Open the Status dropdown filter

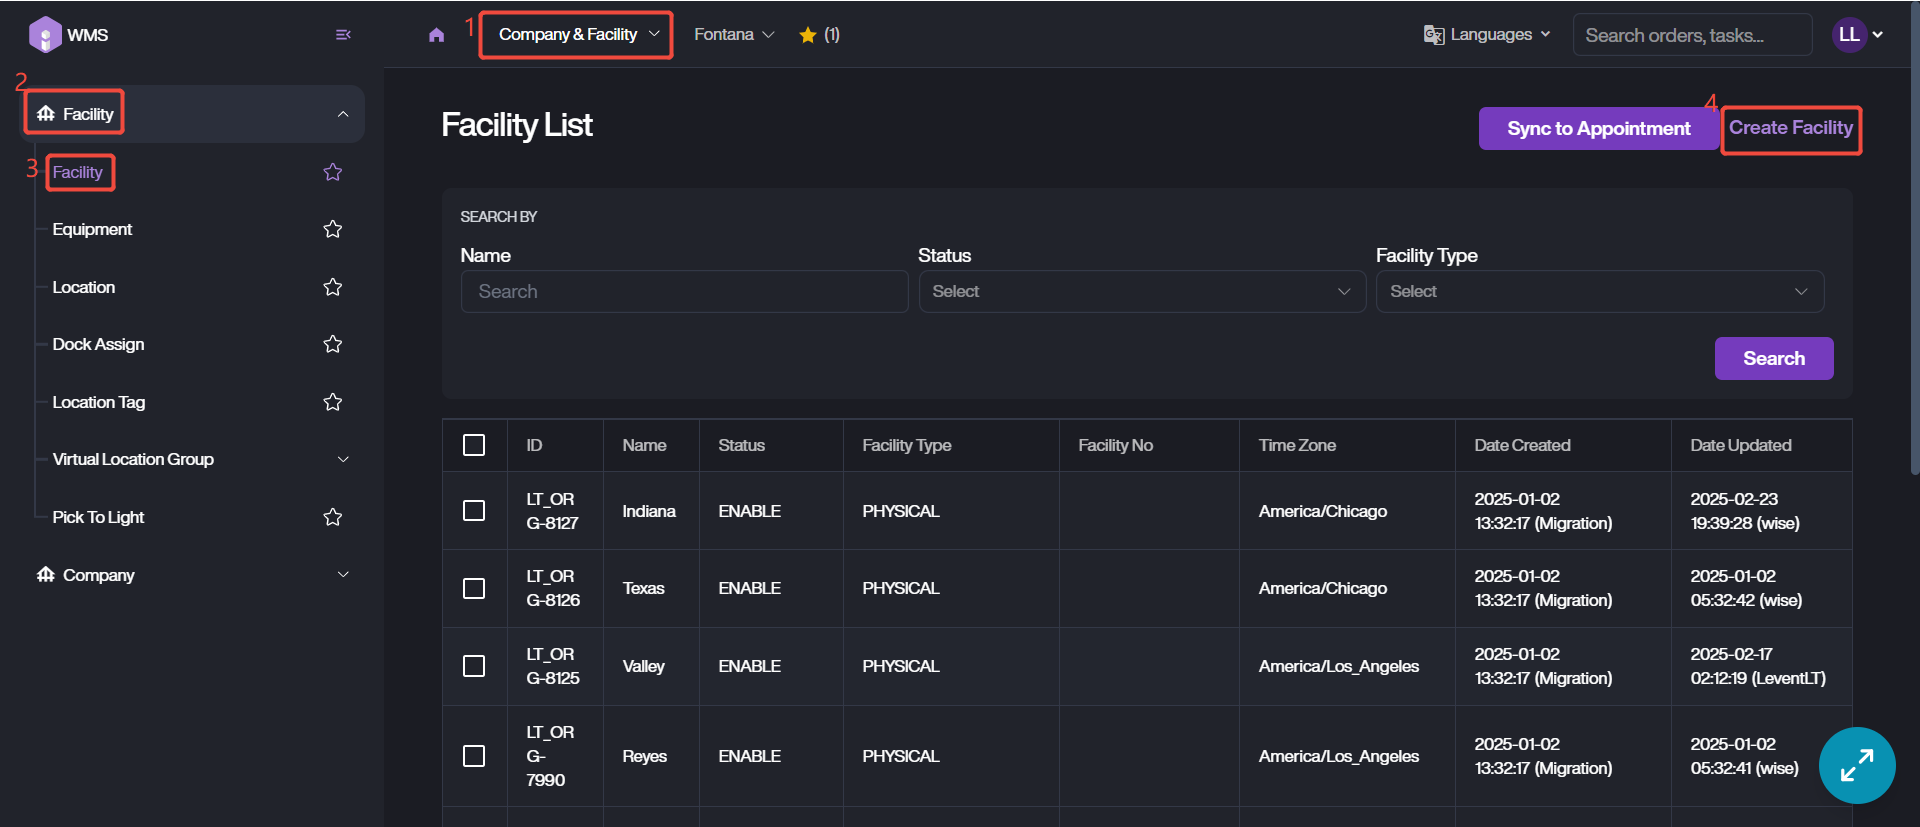click(1141, 292)
